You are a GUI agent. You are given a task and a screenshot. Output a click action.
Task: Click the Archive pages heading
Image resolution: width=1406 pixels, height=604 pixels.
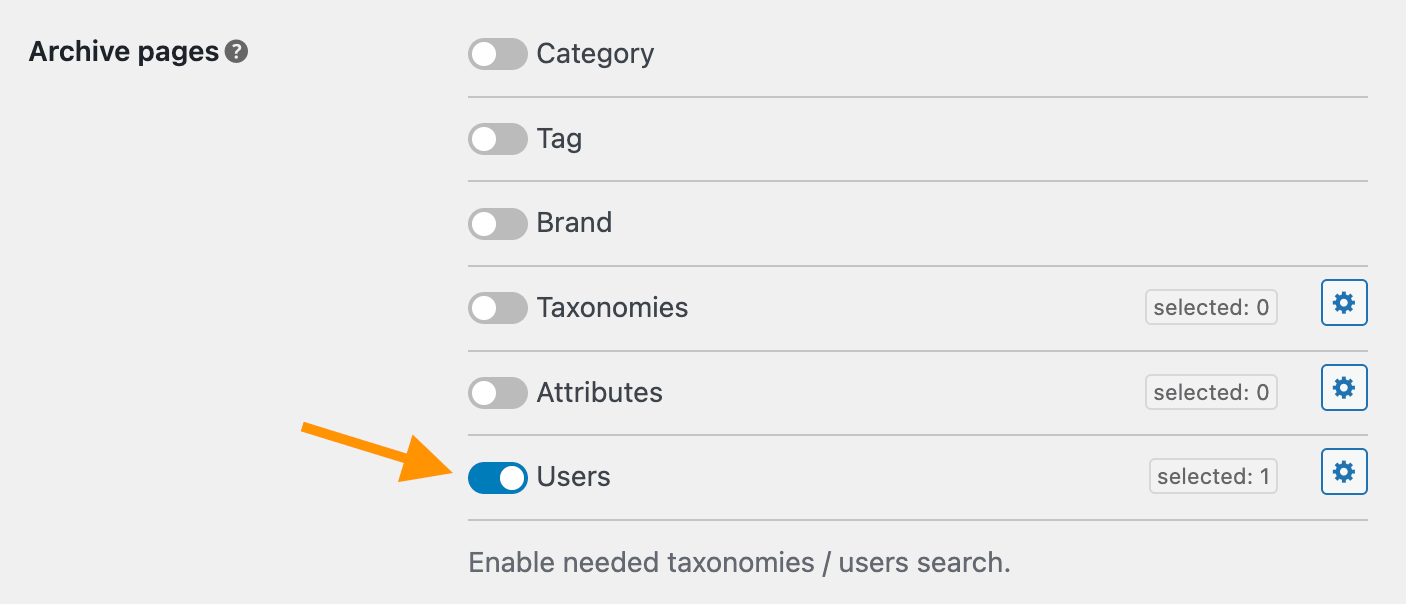(x=124, y=52)
